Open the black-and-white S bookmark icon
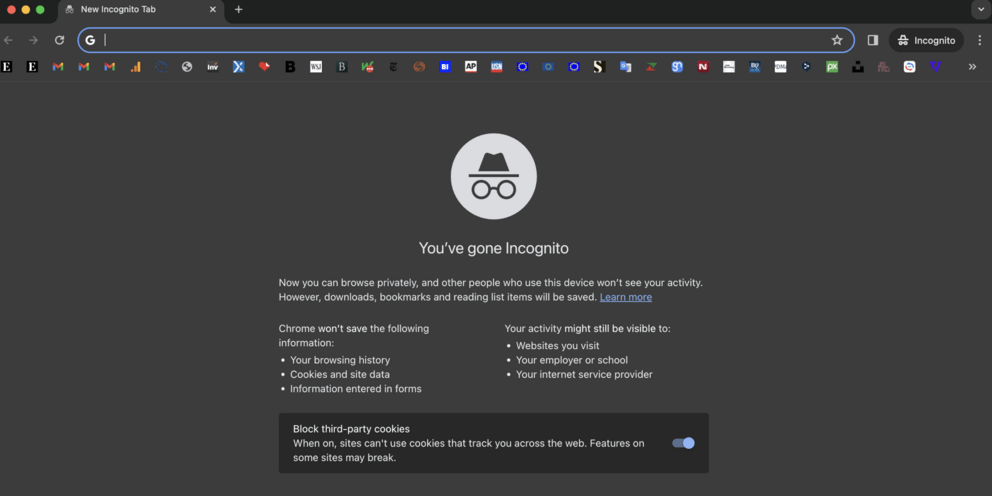The width and height of the screenshot is (992, 496). [x=600, y=66]
